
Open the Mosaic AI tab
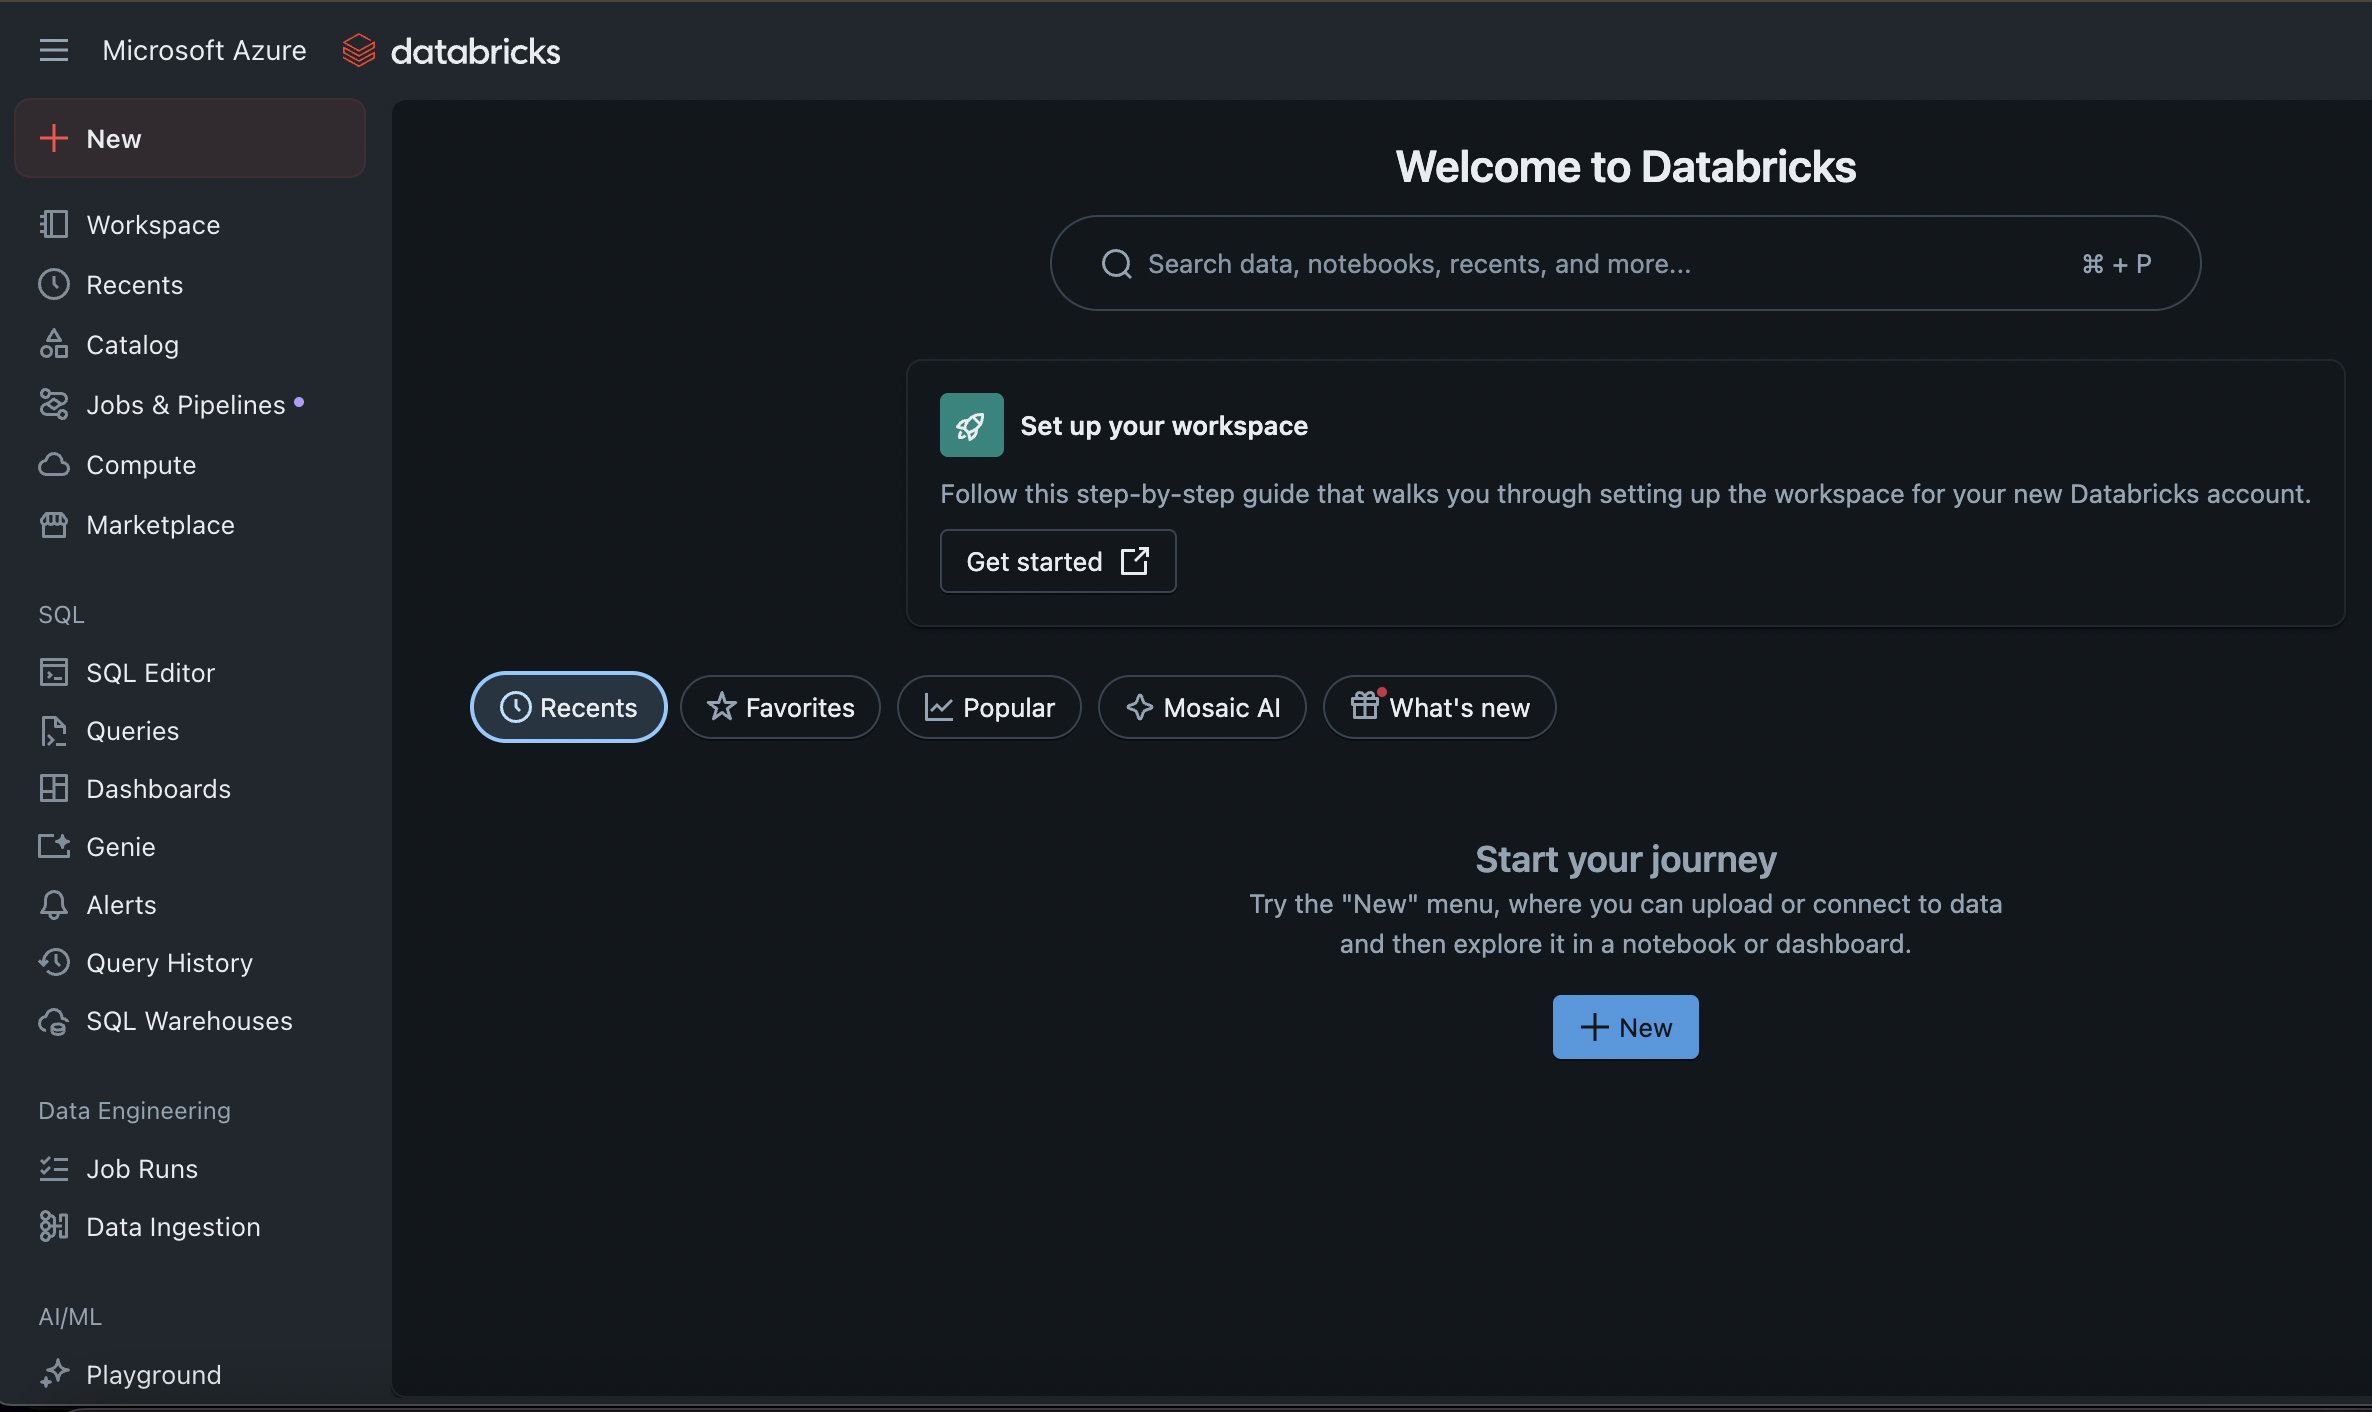(x=1202, y=707)
